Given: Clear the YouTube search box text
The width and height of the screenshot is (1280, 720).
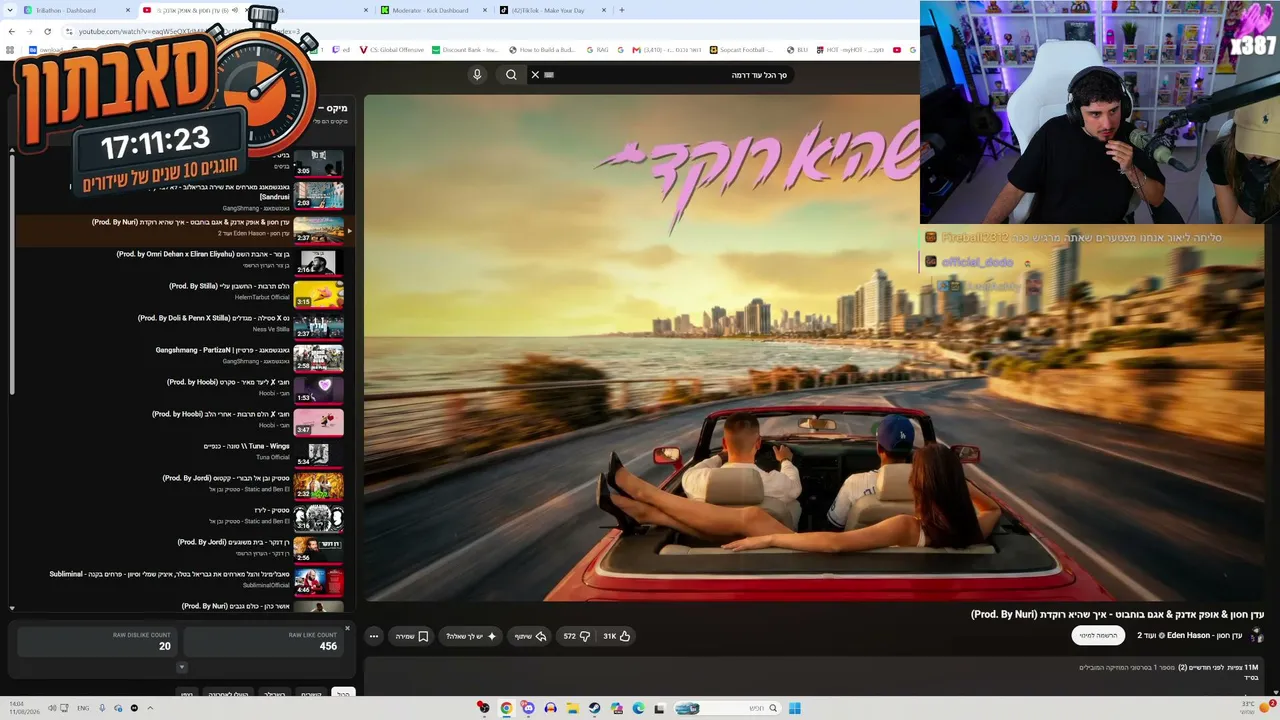Looking at the screenshot, I should (x=535, y=75).
